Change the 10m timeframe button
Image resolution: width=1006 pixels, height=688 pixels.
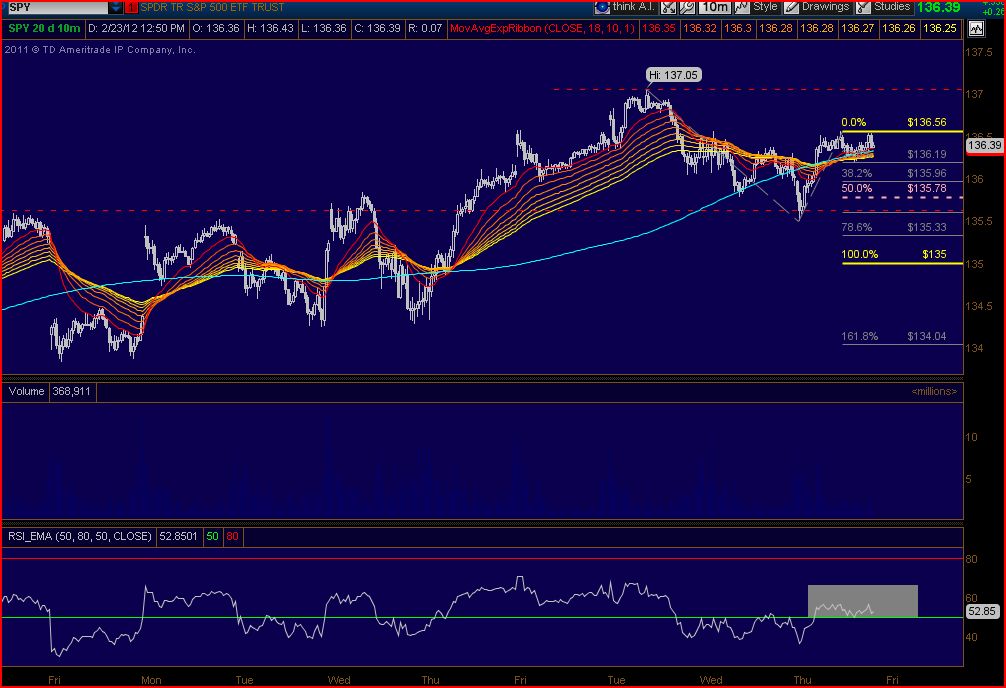click(715, 7)
